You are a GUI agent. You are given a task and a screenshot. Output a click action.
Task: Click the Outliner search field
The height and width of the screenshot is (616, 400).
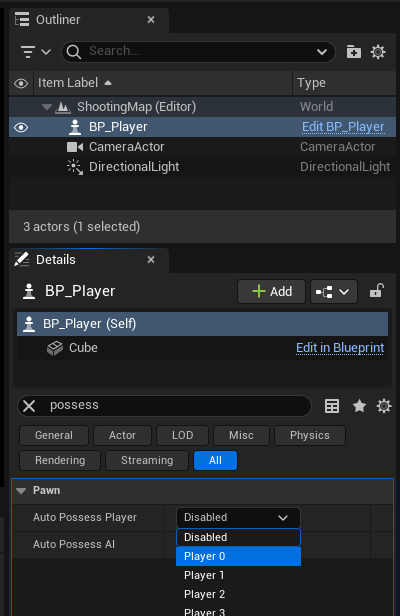(x=198, y=51)
